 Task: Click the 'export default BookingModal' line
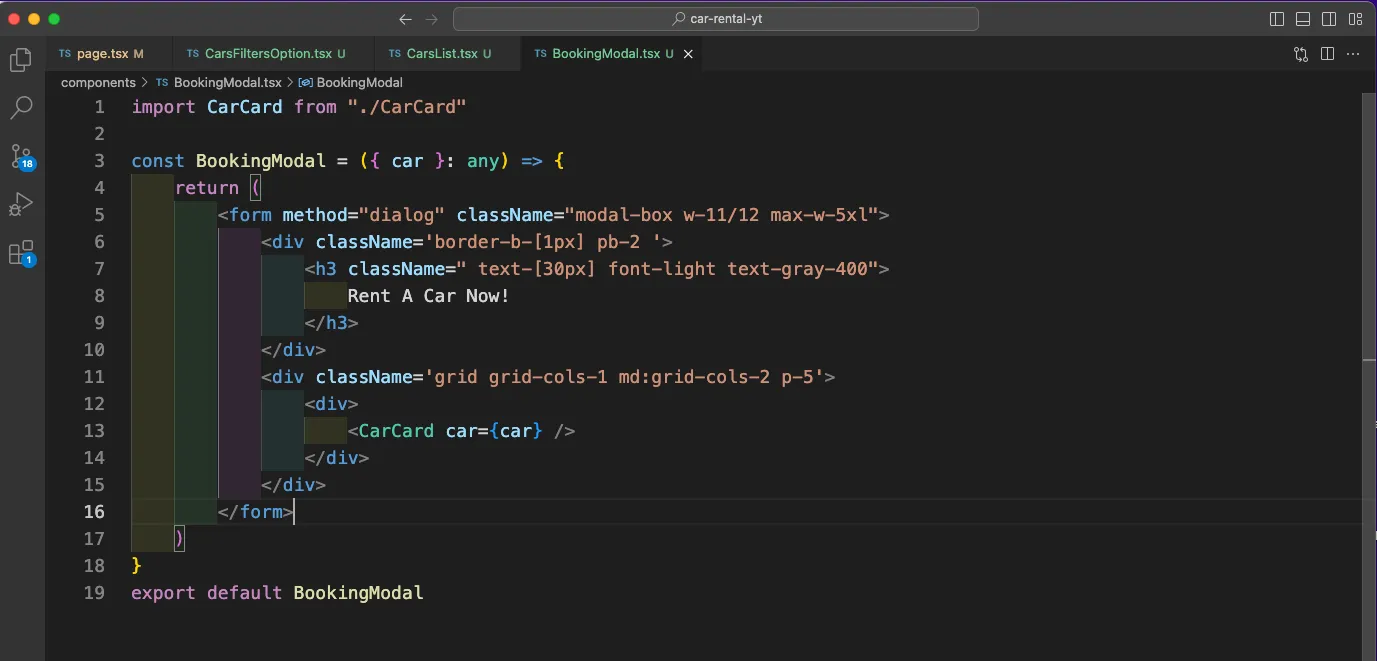click(277, 593)
